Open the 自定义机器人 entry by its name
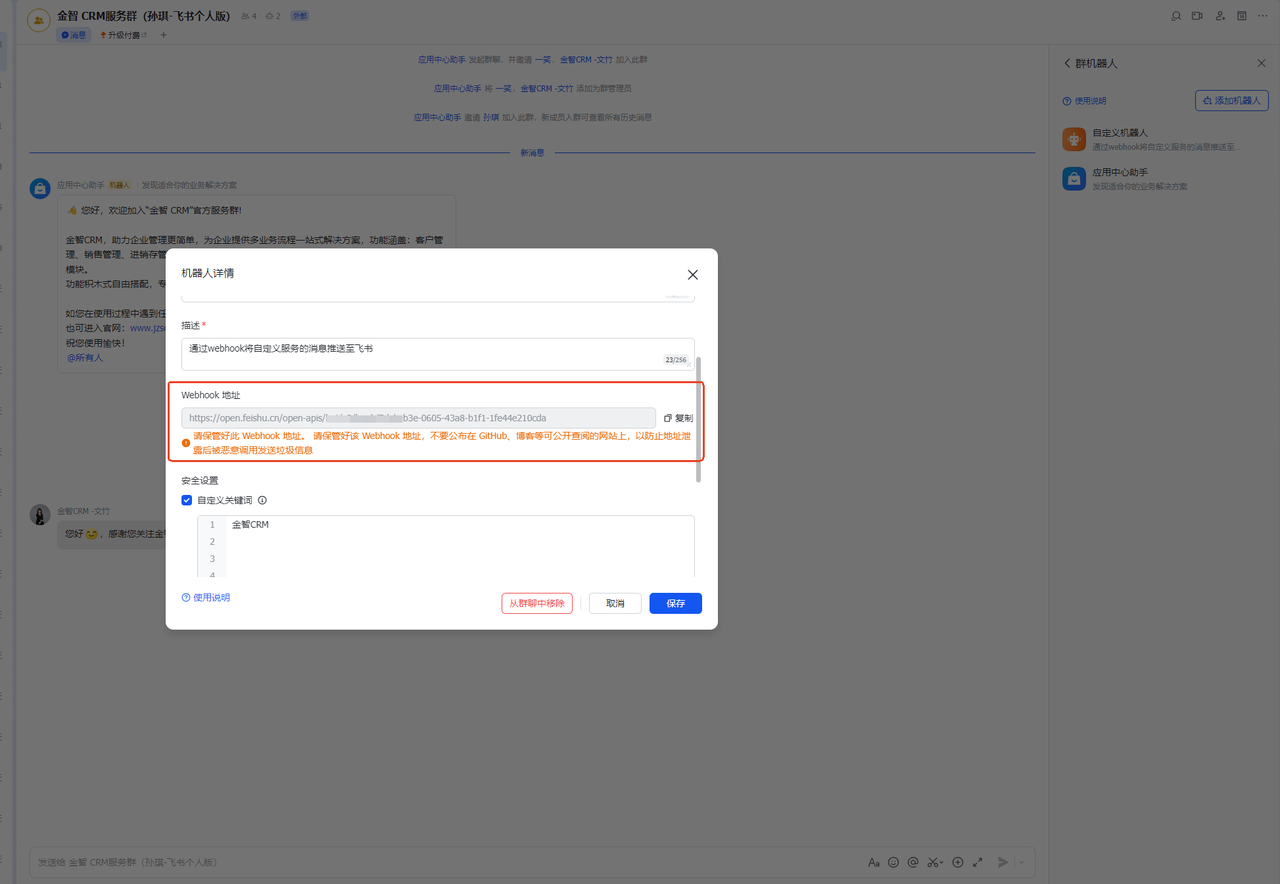The image size is (1280, 884). pyautogui.click(x=1120, y=133)
